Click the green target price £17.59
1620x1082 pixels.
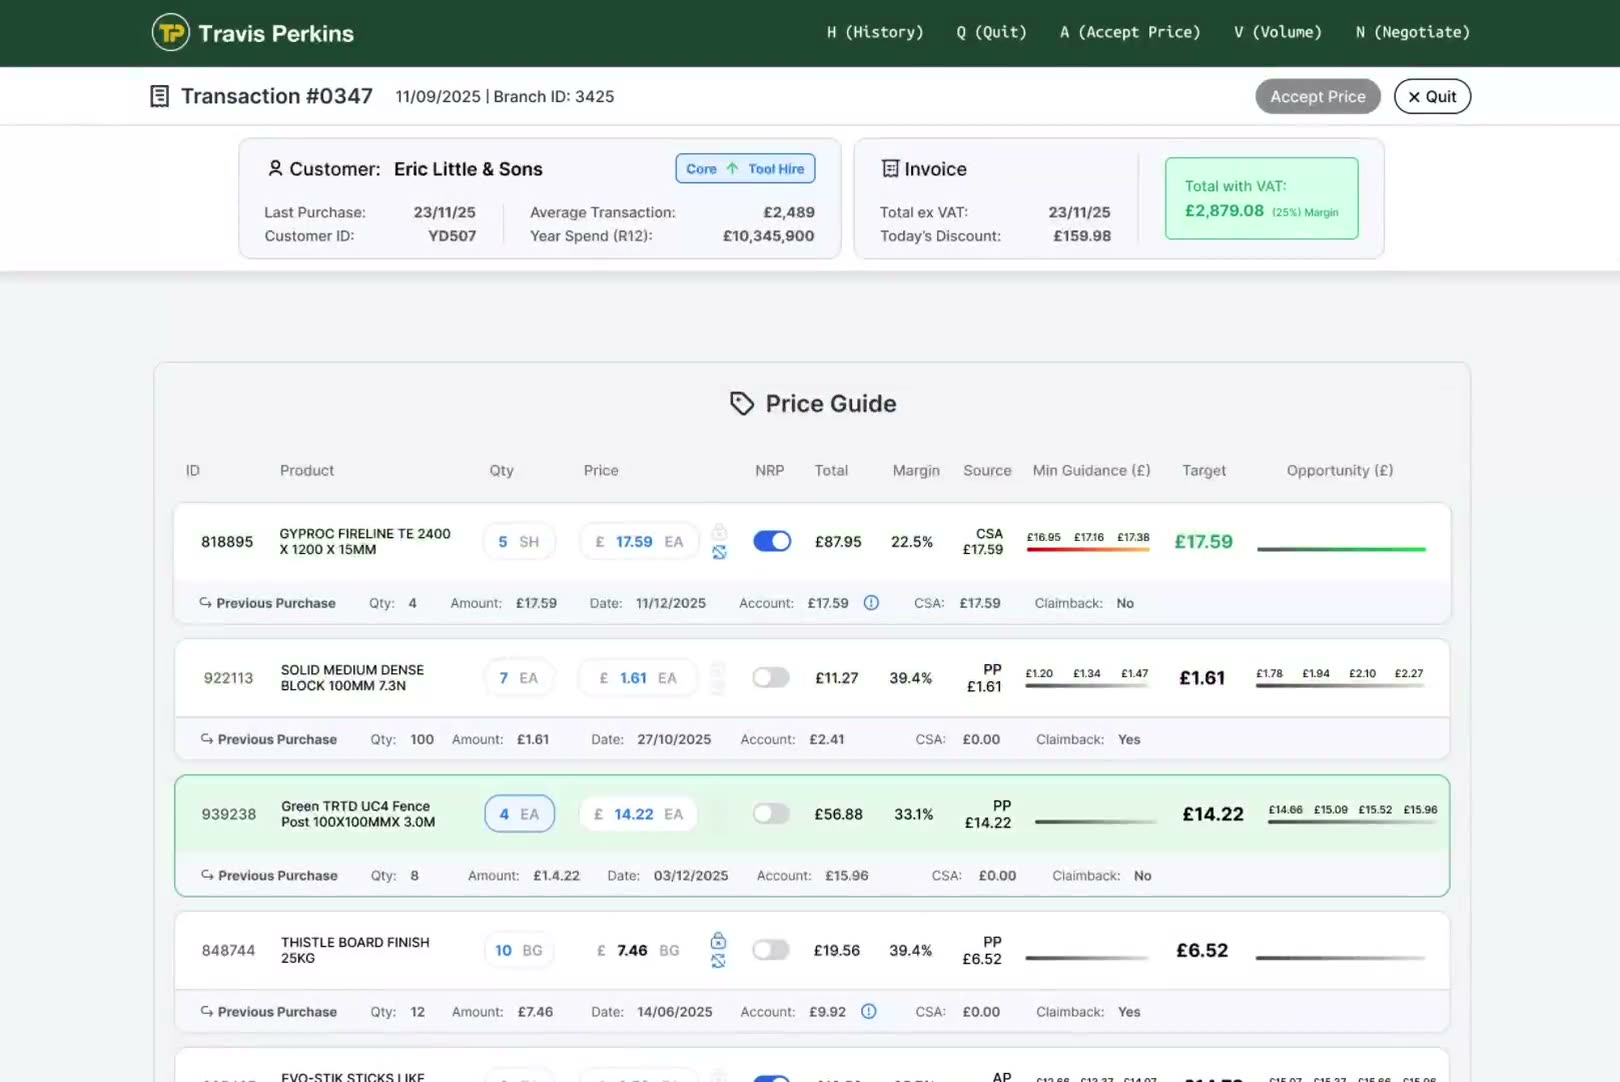coord(1203,541)
